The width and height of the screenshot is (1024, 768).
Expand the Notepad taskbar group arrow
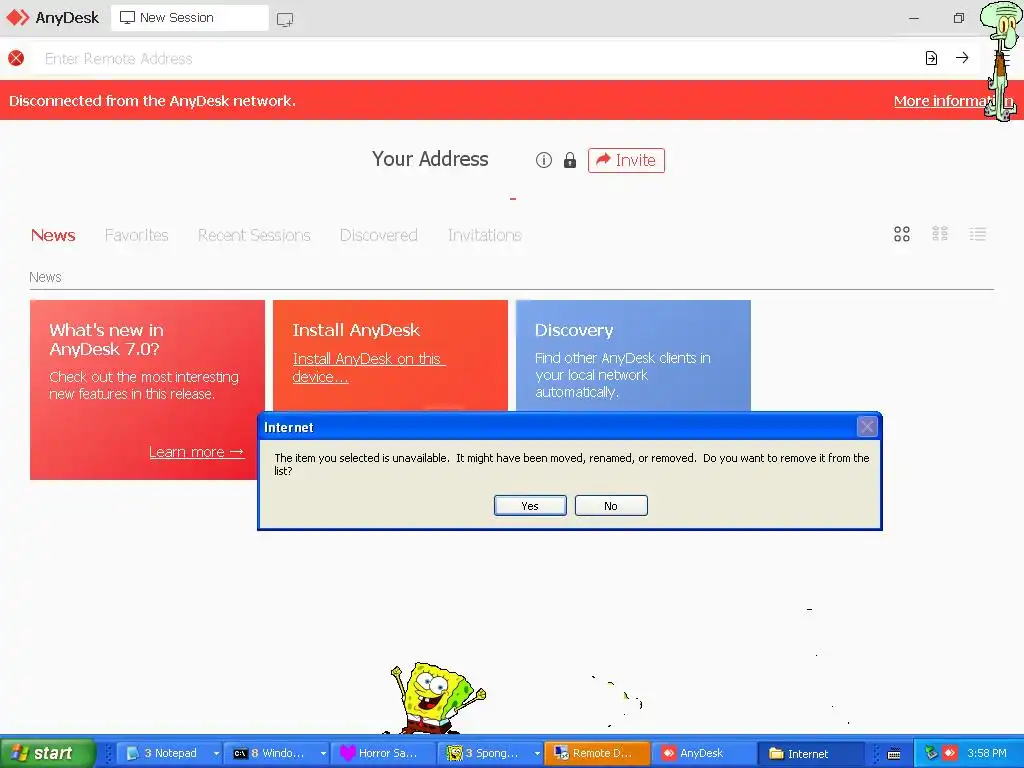216,754
